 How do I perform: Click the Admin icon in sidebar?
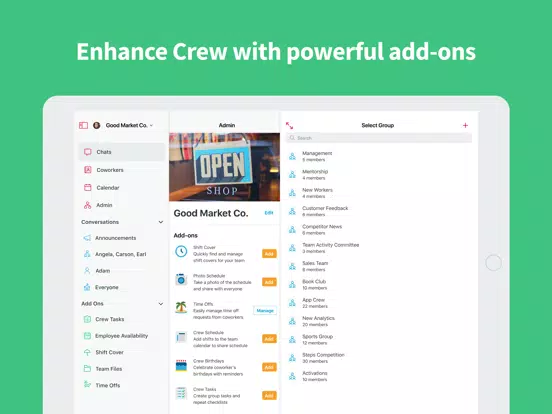click(88, 205)
